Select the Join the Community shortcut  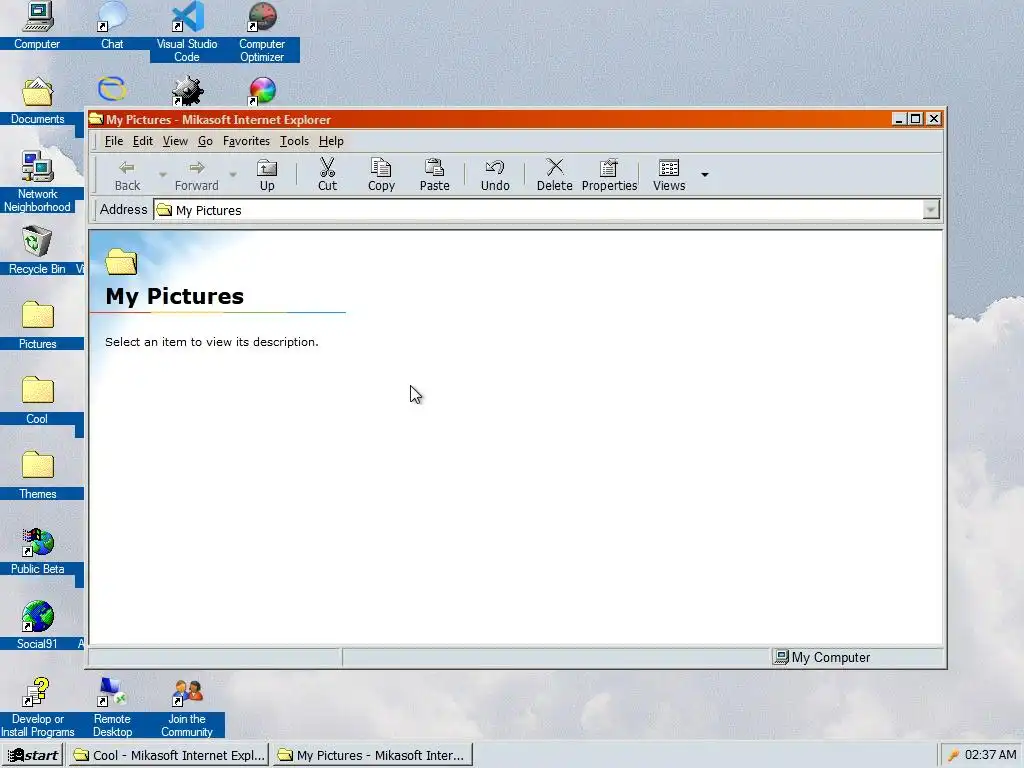187,707
